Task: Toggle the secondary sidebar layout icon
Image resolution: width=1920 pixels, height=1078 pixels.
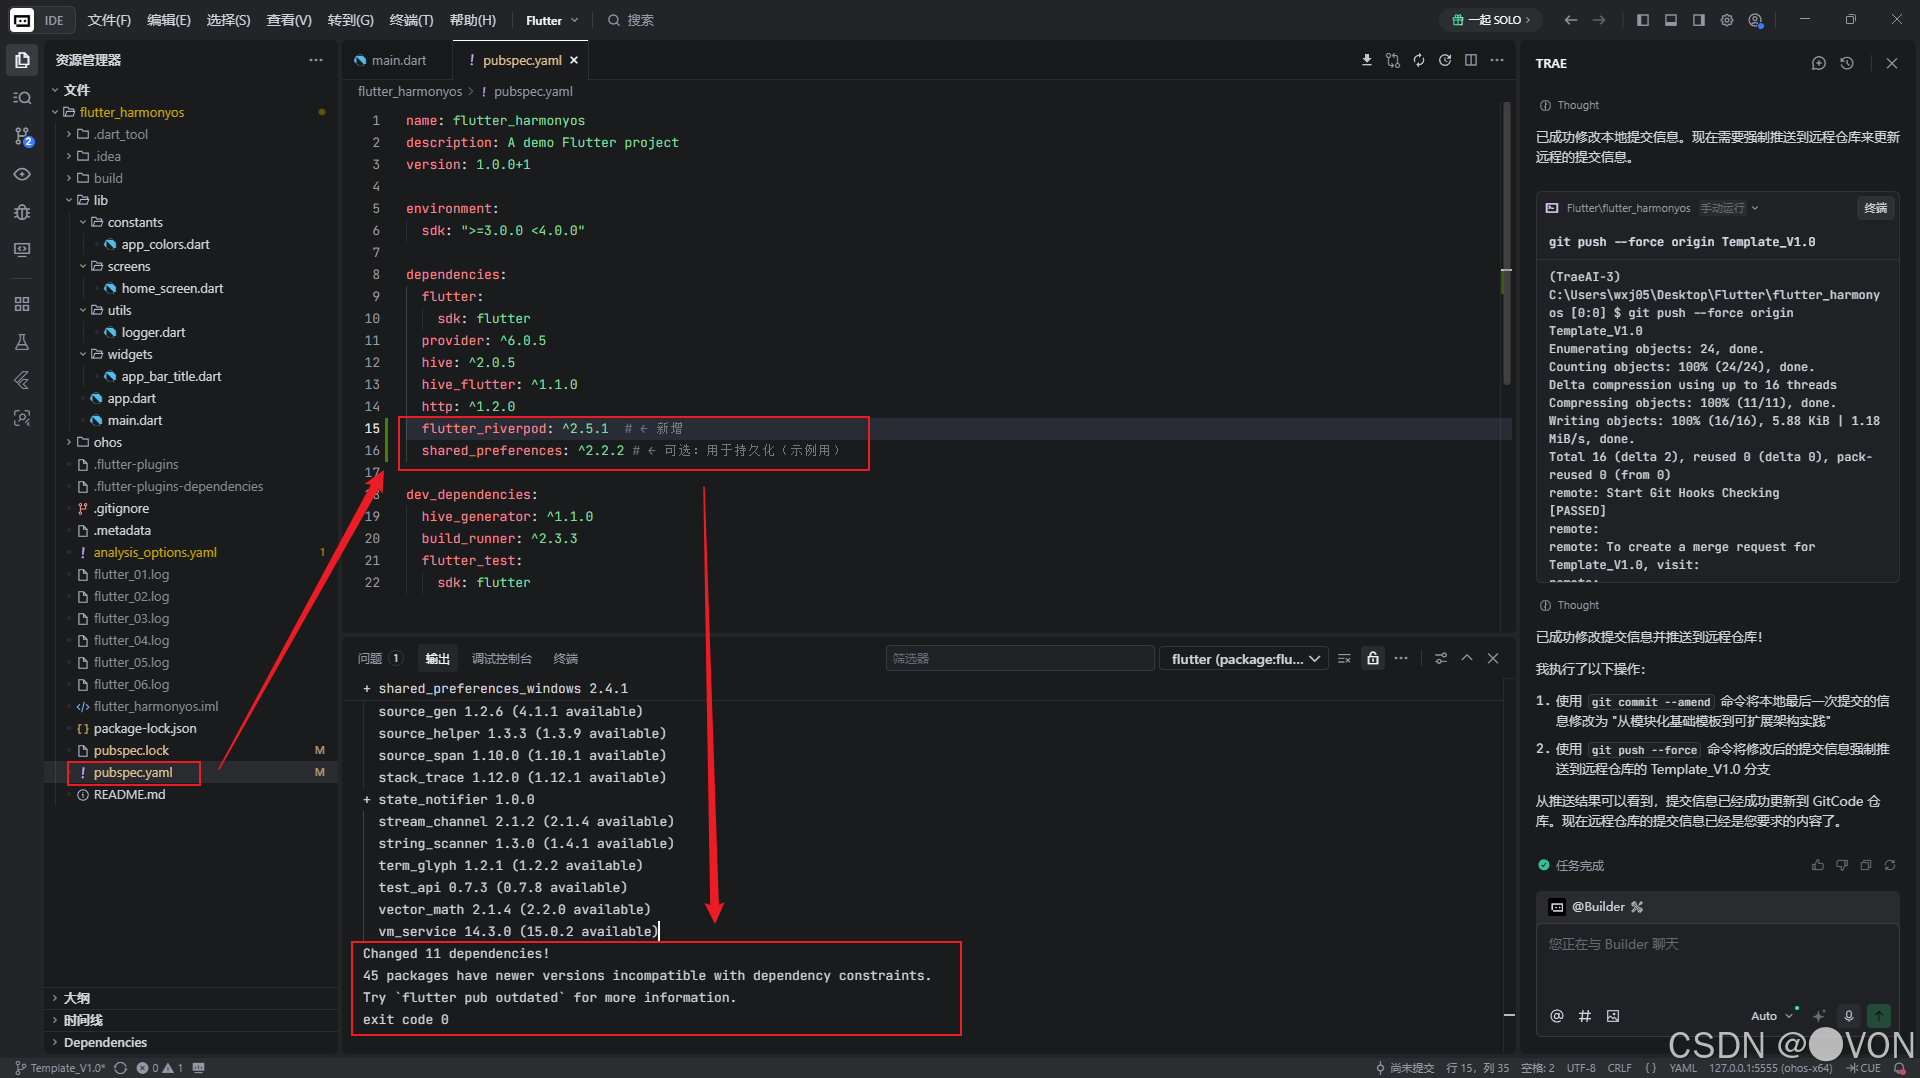Action: [1699, 20]
